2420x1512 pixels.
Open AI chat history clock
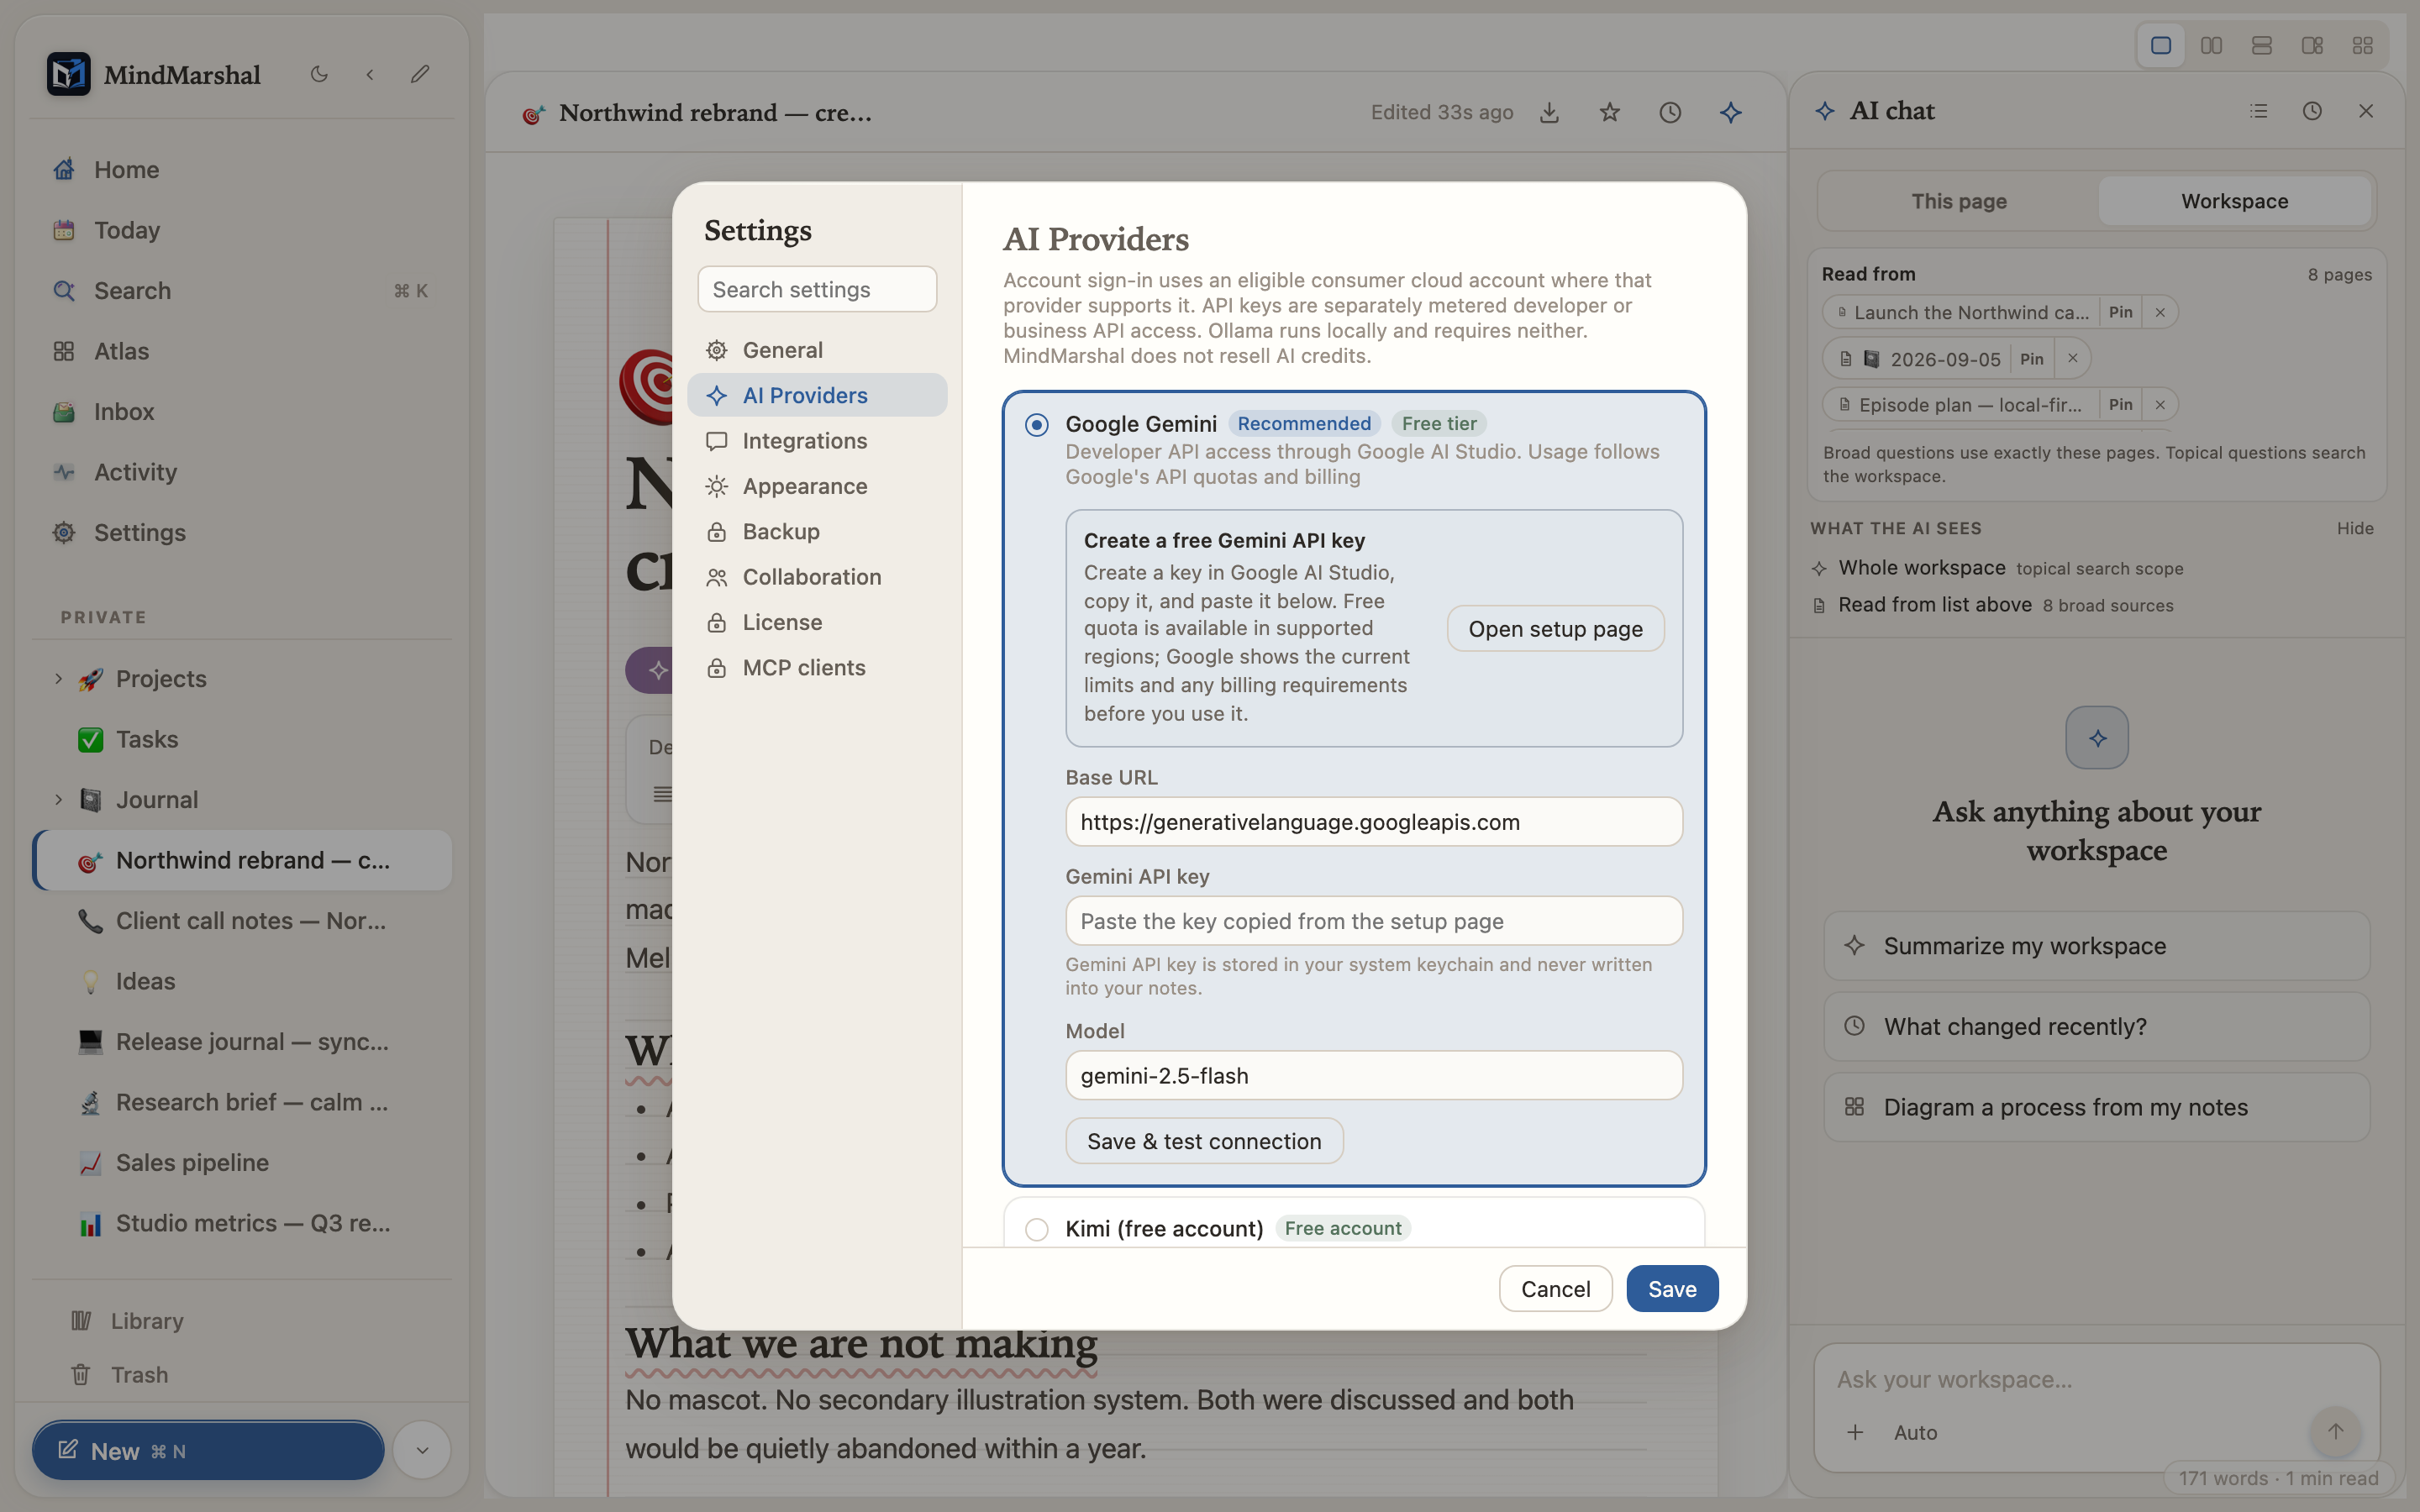coord(2312,111)
